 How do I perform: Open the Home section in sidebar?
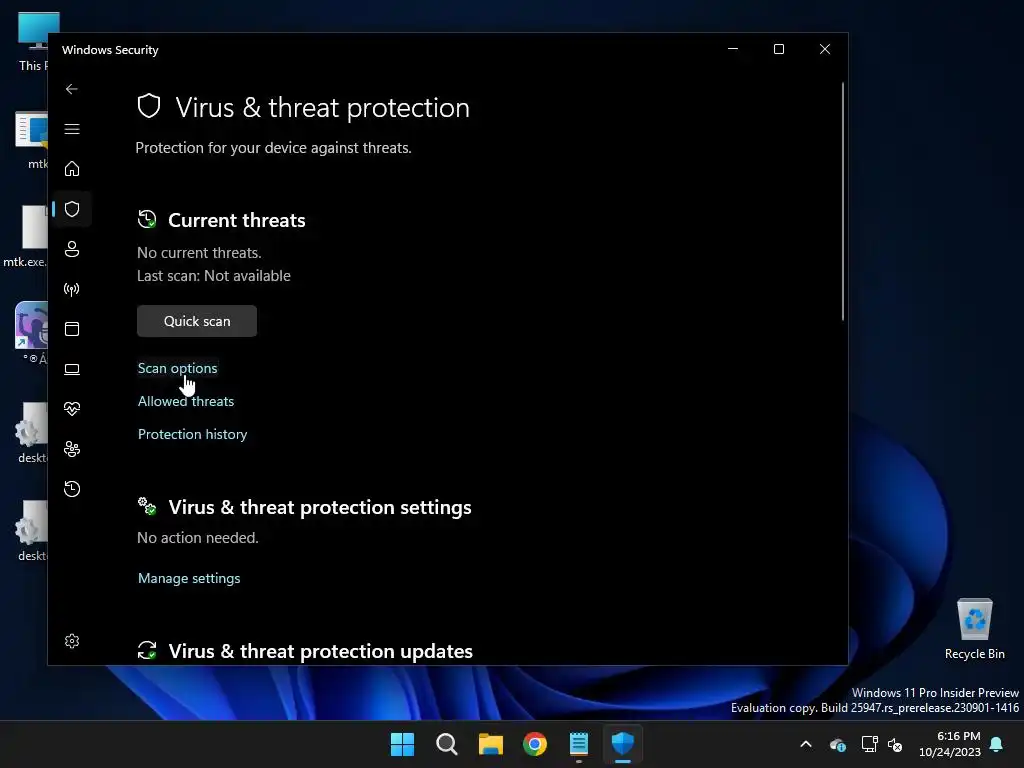coord(72,169)
